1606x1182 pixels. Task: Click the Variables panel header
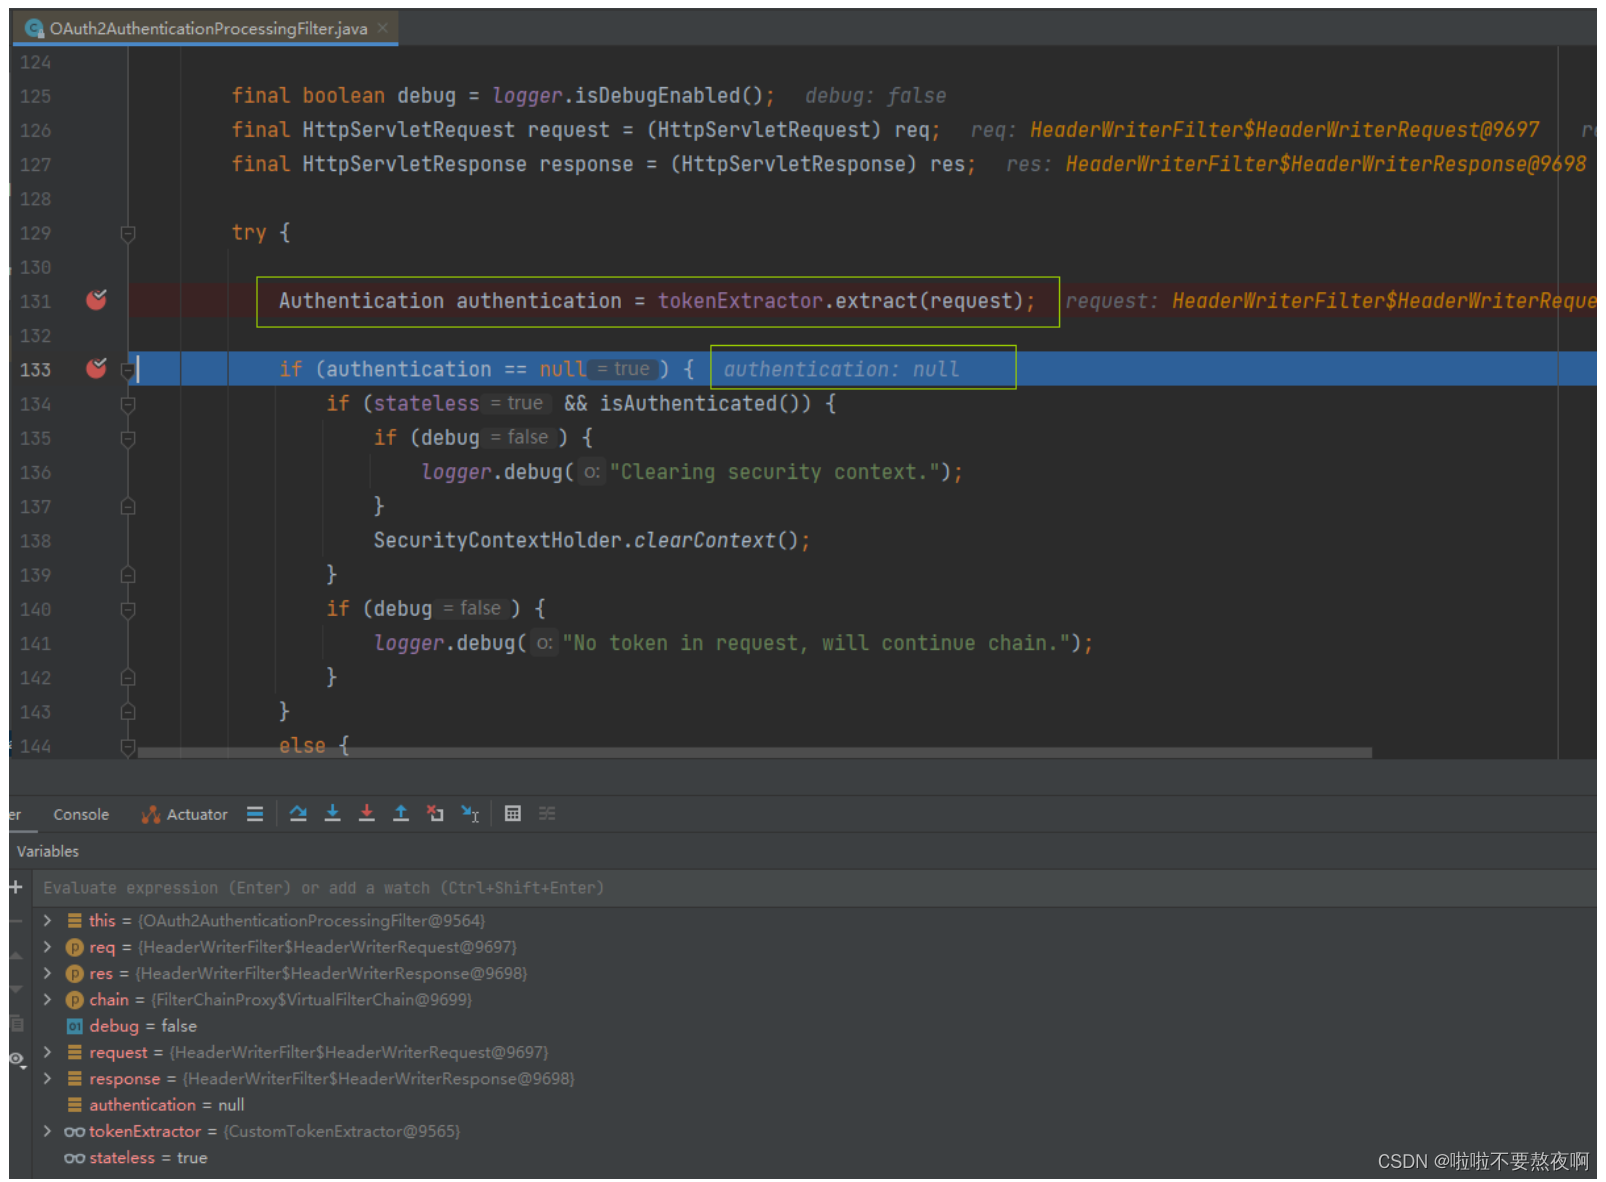tap(48, 851)
